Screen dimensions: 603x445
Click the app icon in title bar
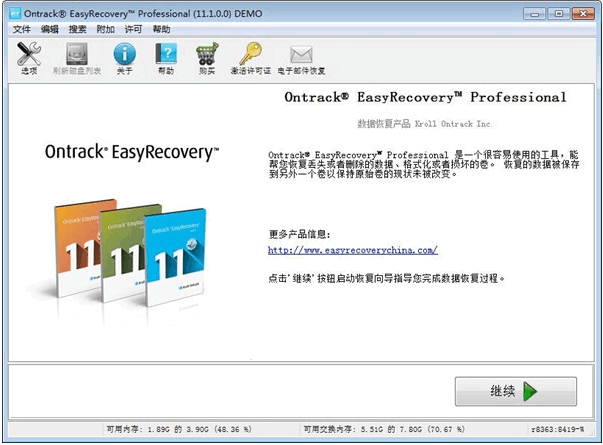click(15, 14)
